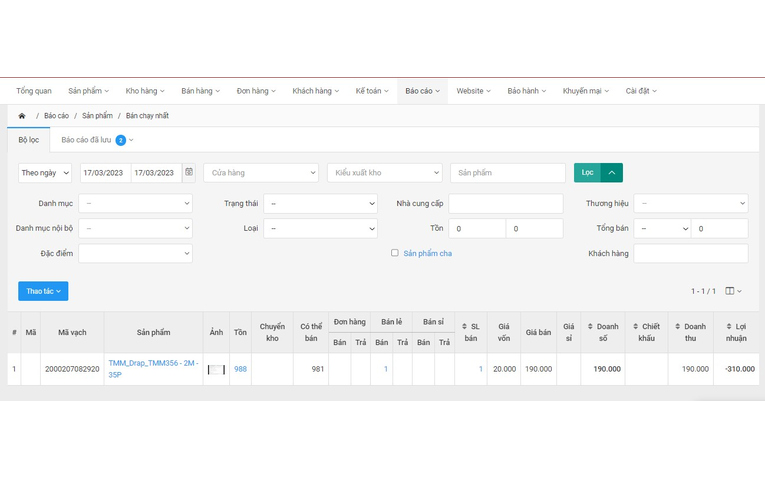
Task: Focus the Tổng bán value field
Action: pyautogui.click(x=720, y=228)
